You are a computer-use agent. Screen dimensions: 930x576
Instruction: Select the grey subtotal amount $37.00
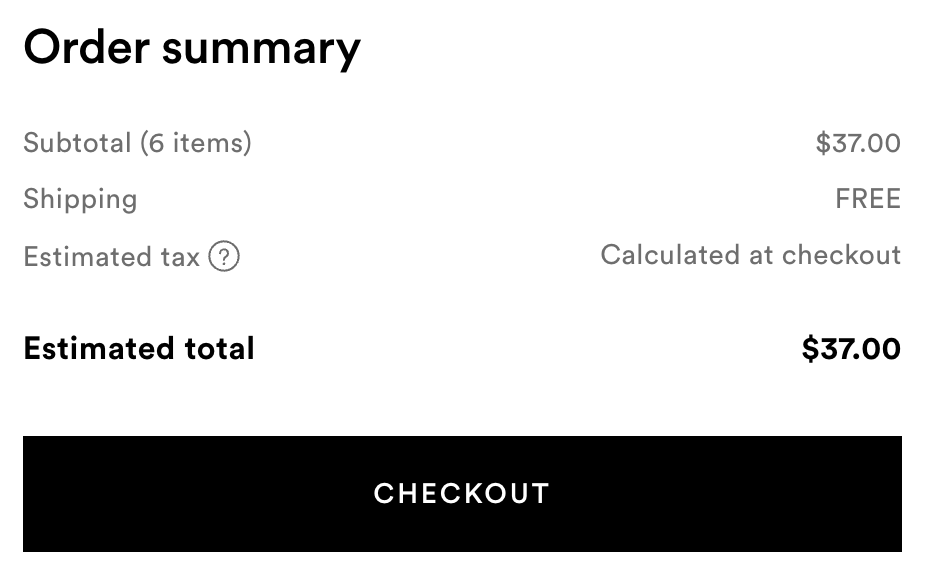[858, 143]
